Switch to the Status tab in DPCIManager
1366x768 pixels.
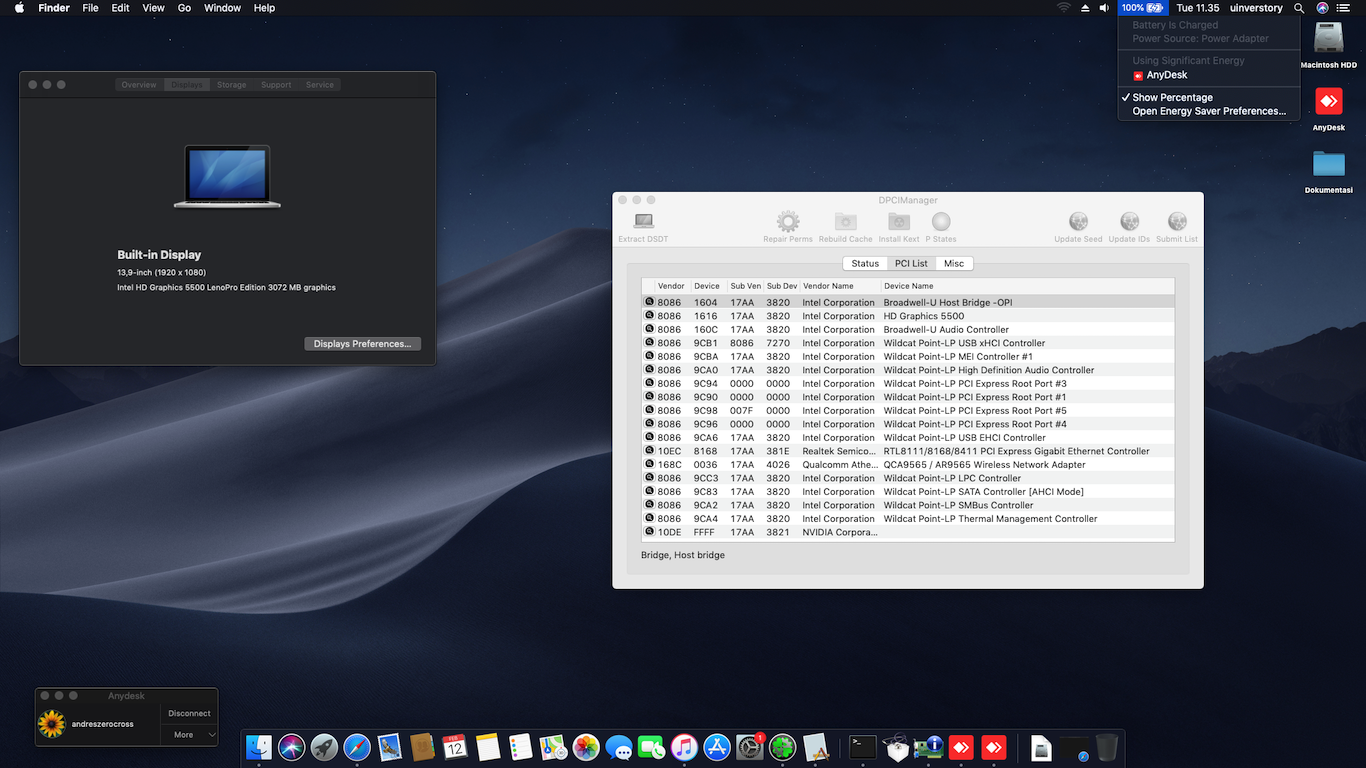pos(865,264)
